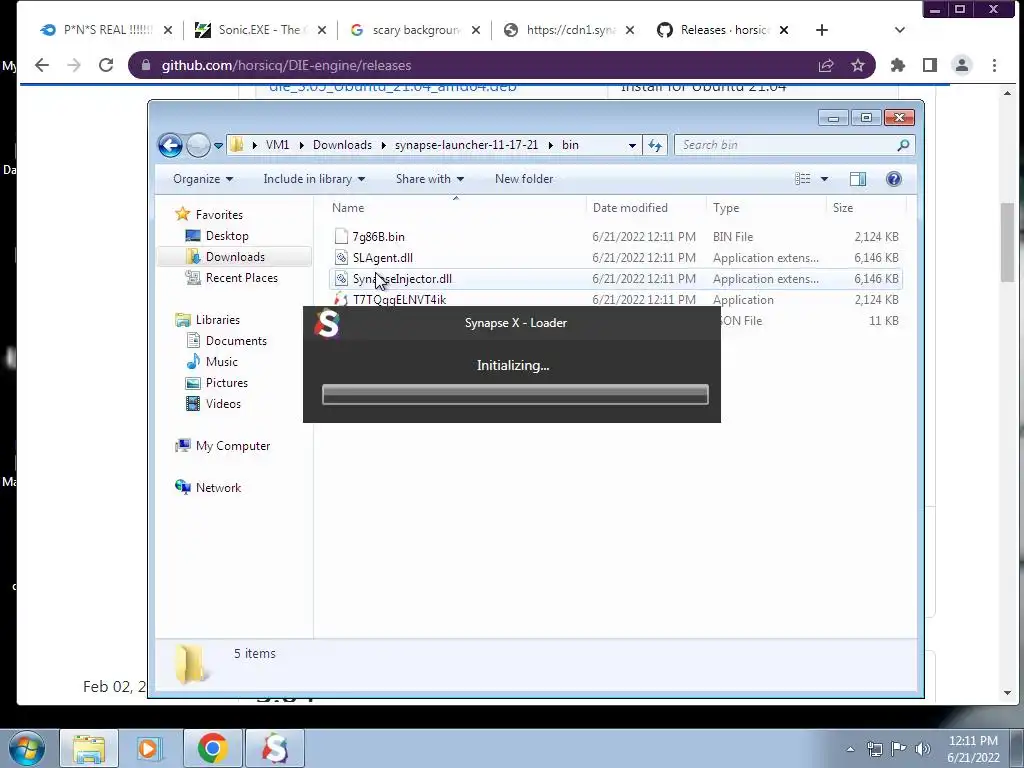
Task: Open Chrome three-dot menu
Action: [994, 65]
